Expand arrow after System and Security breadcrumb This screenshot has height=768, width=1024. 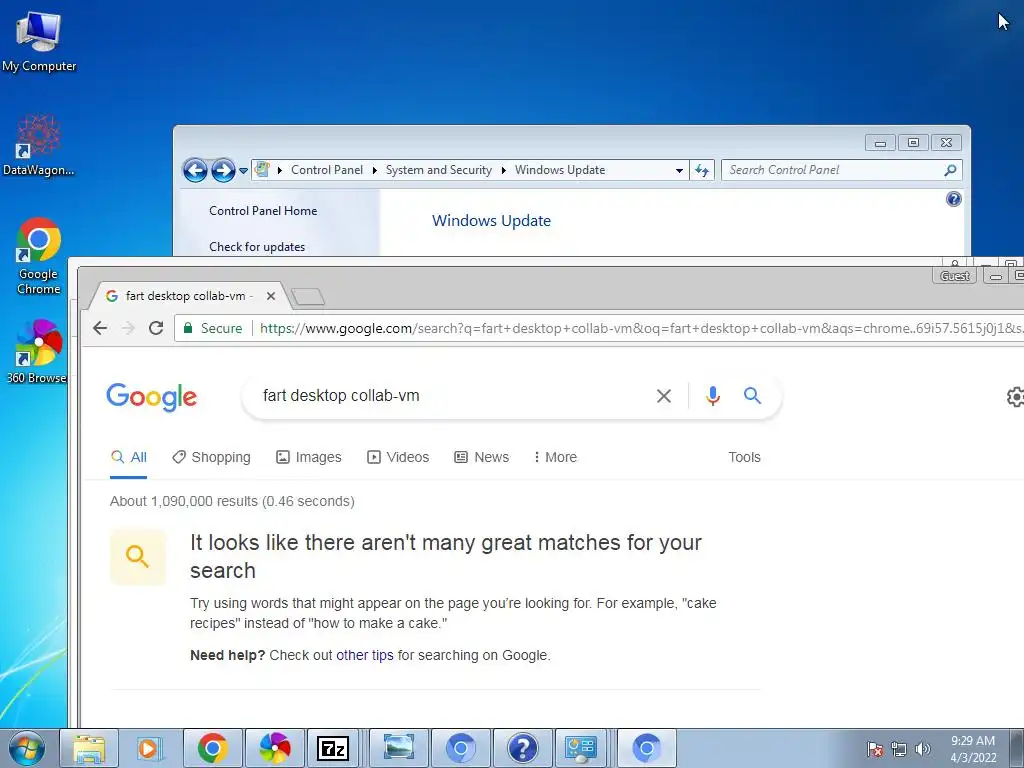click(504, 170)
